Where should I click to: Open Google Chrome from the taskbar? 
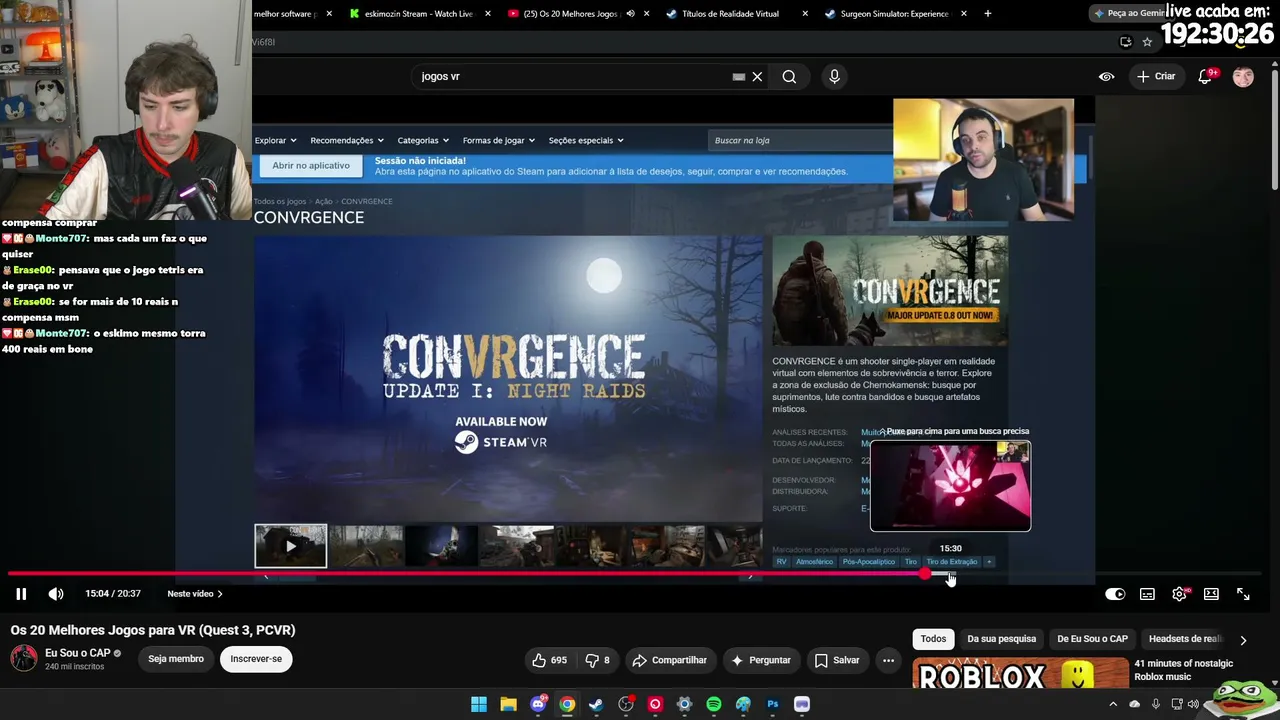click(567, 704)
